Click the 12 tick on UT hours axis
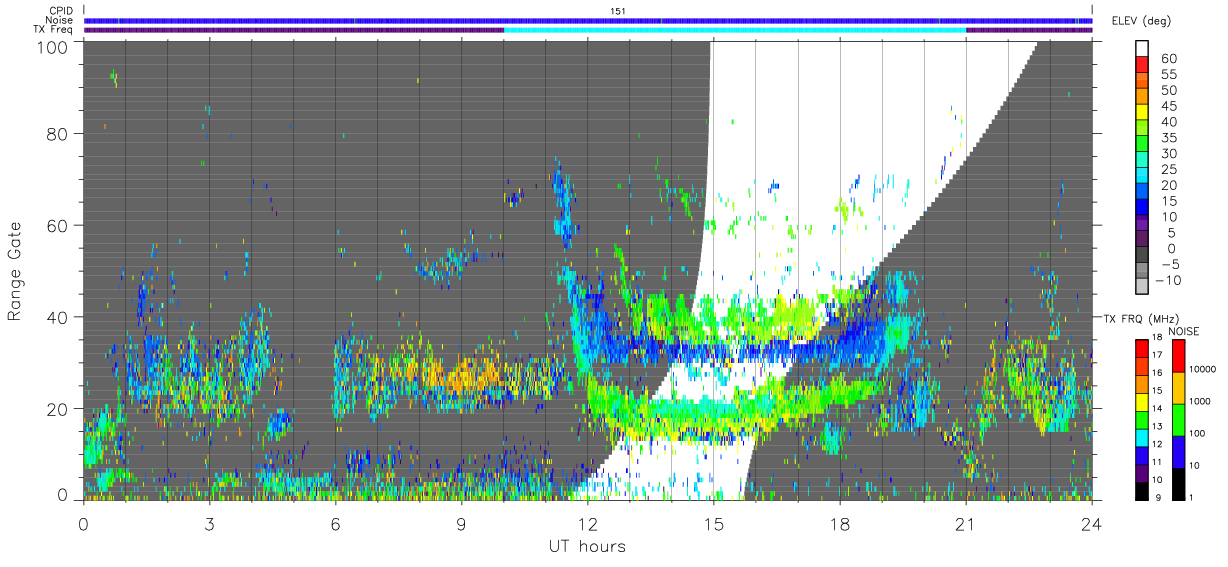Image resolution: width=1228 pixels, height=567 pixels. pos(588,523)
